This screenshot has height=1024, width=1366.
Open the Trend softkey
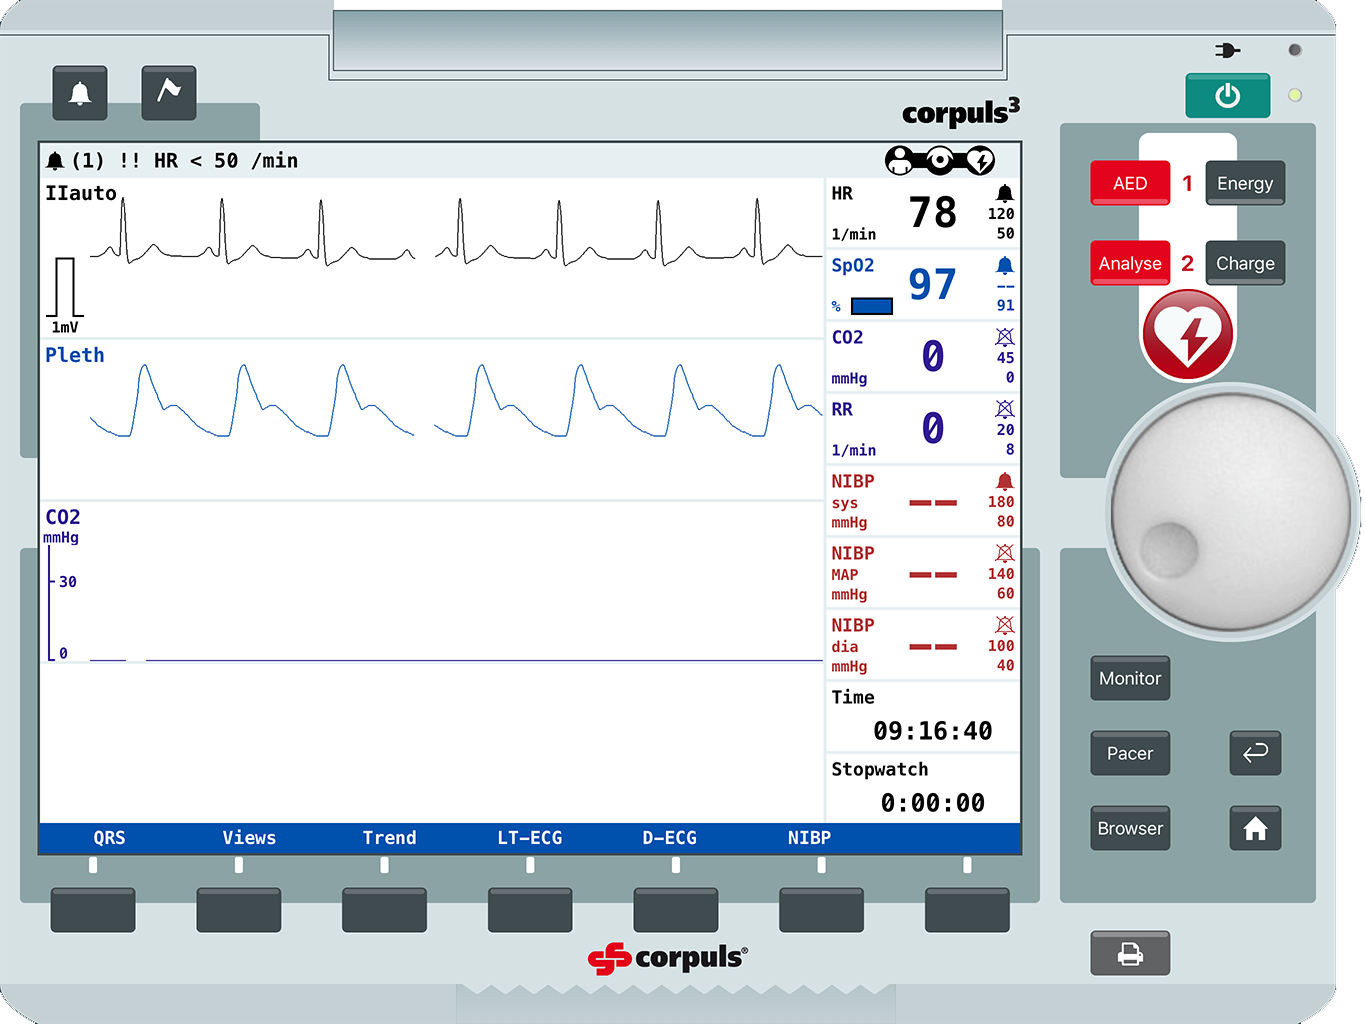pos(389,838)
